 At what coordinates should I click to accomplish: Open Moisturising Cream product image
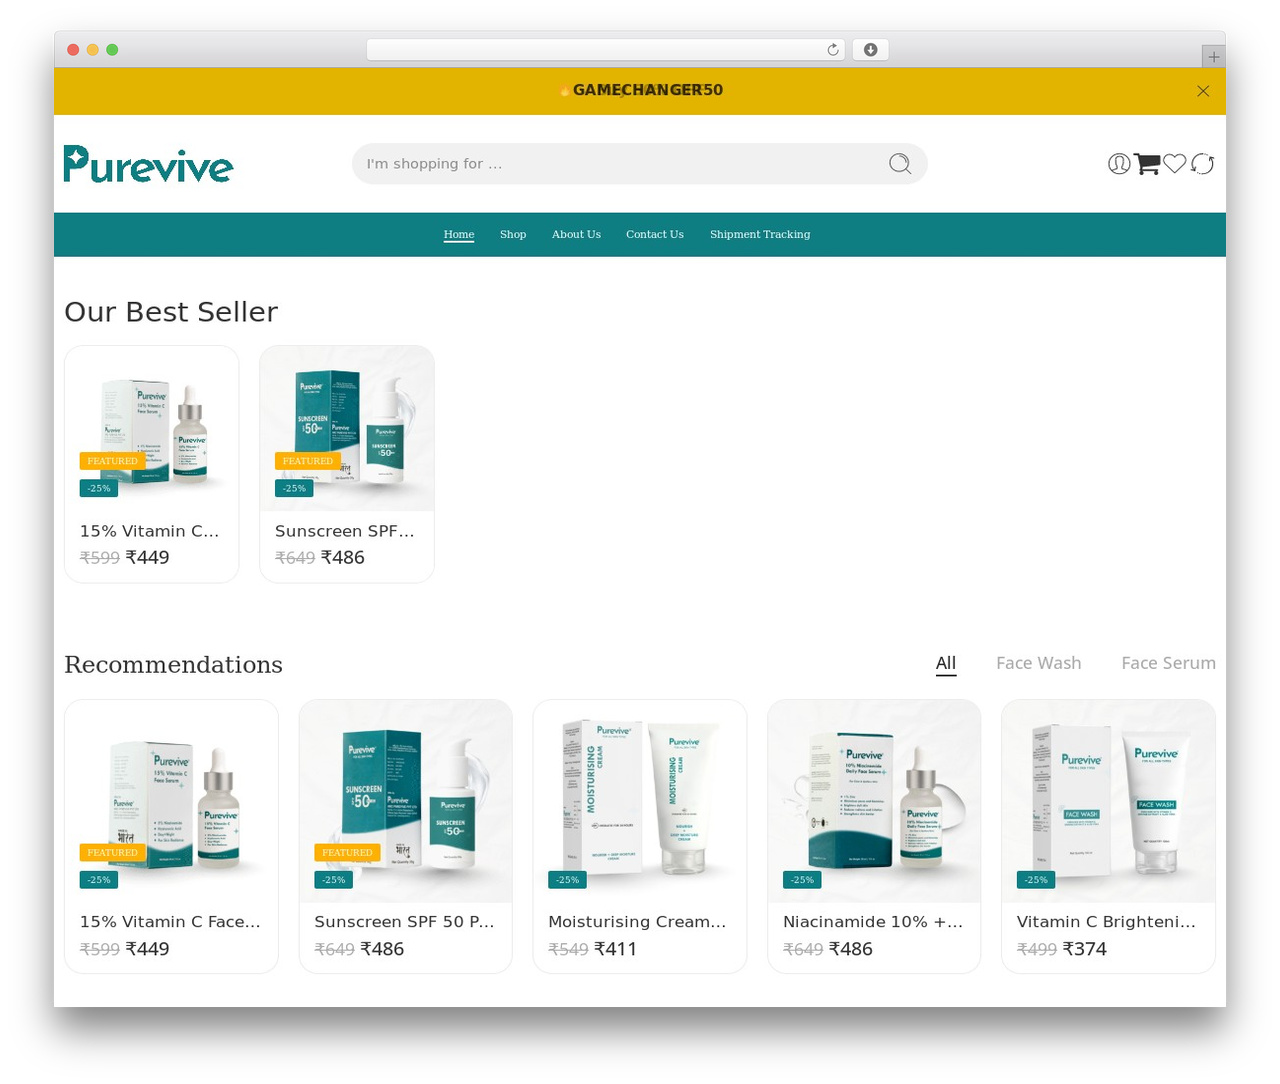[640, 801]
